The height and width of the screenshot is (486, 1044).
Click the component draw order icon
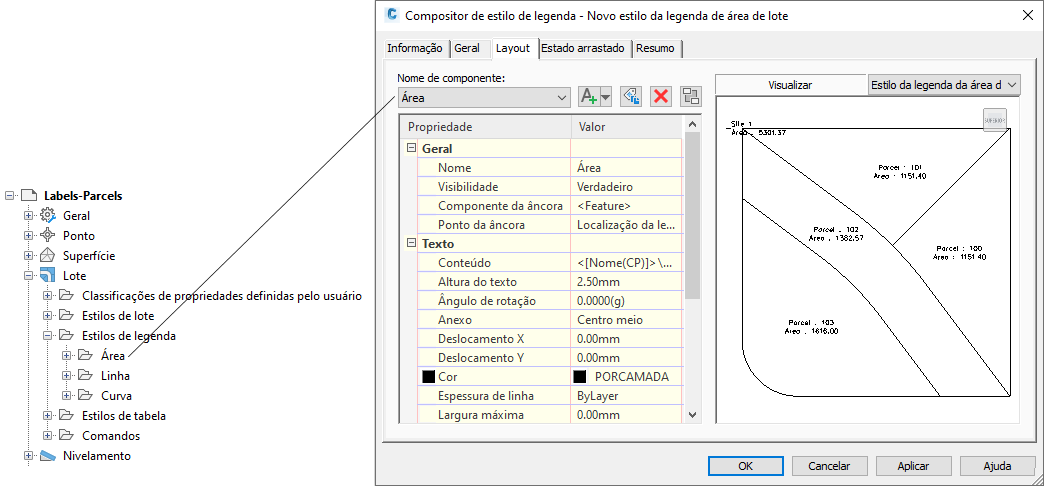tap(691, 97)
